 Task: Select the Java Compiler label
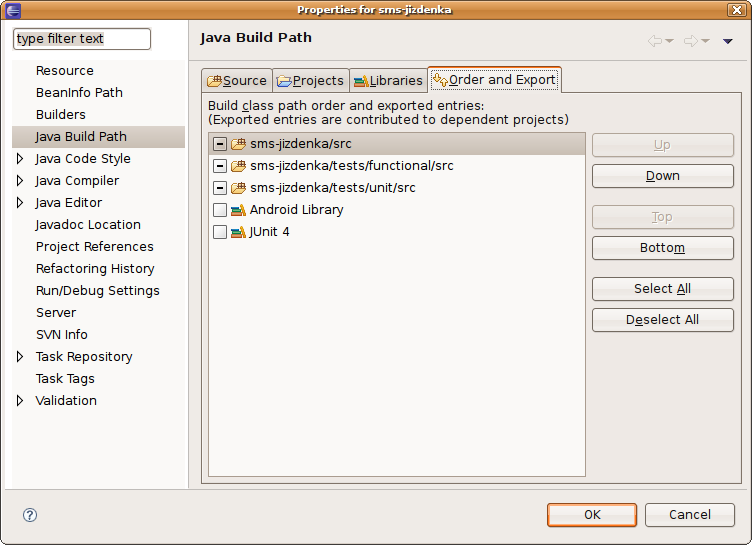[77, 181]
